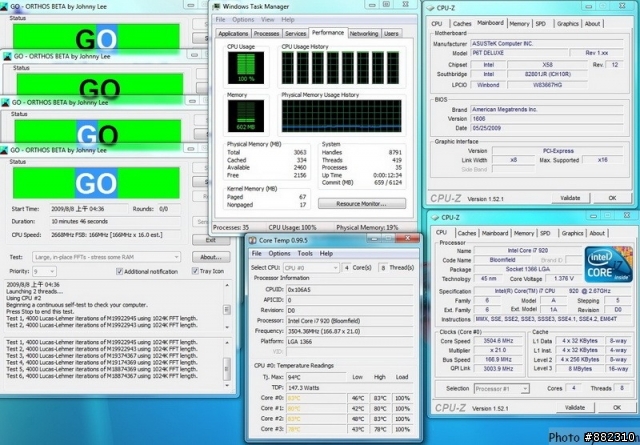
Task: Switch to Task Manager Processes tab
Action: (x=267, y=33)
